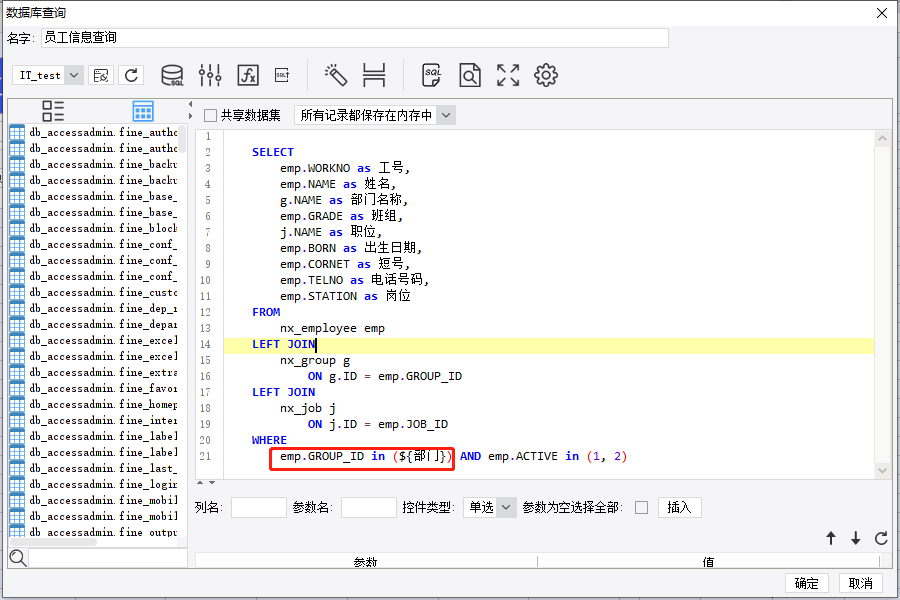Cancel the dialog with 取消
The width and height of the screenshot is (900, 600).
coord(860,583)
